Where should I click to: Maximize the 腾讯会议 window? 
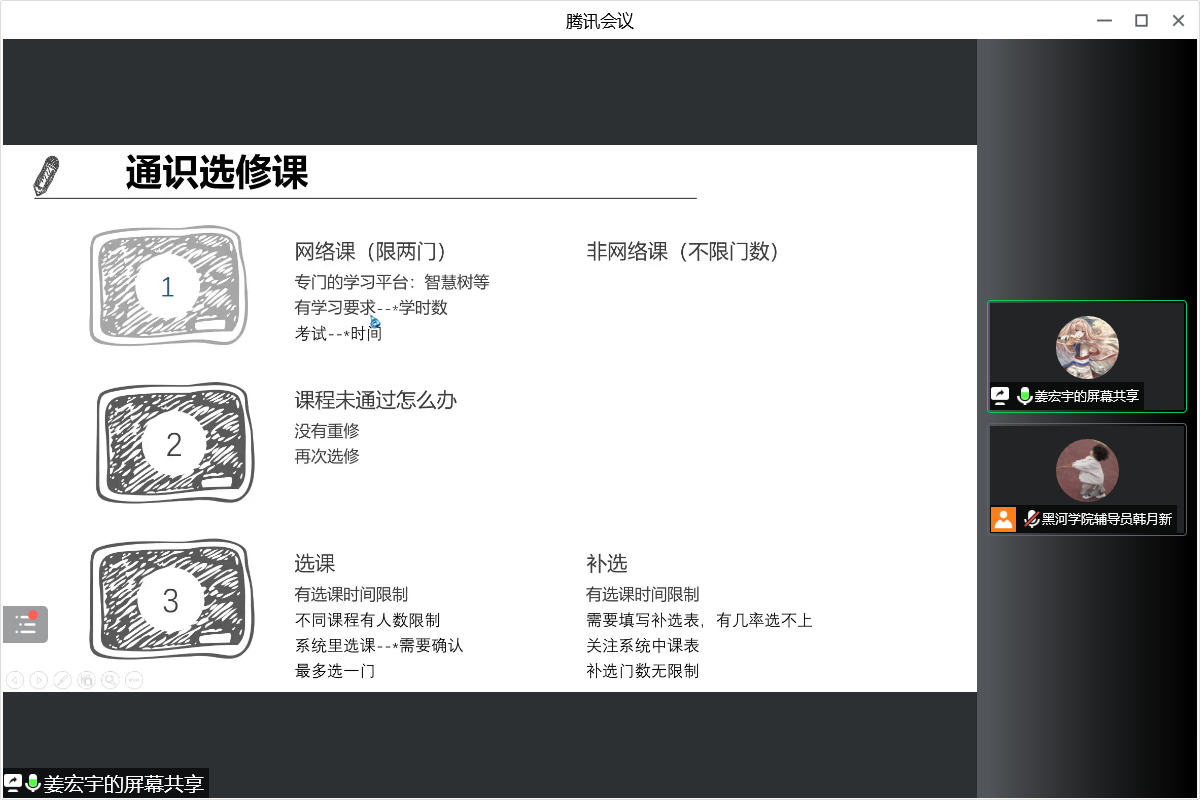[x=1141, y=21]
